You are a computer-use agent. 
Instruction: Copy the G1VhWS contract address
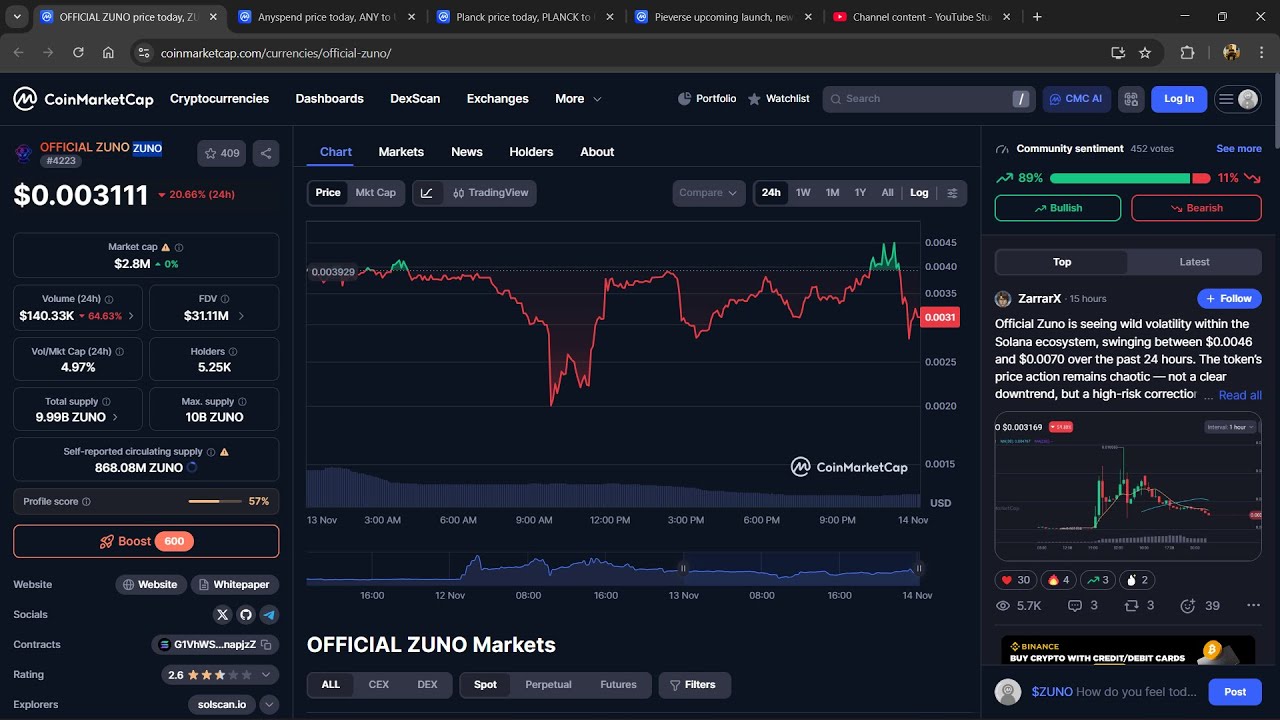(267, 645)
